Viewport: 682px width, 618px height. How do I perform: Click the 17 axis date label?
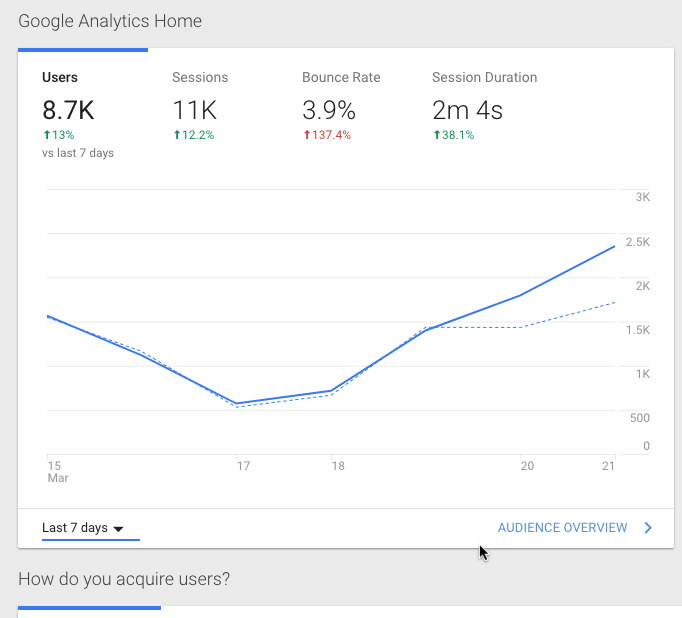[x=244, y=466]
